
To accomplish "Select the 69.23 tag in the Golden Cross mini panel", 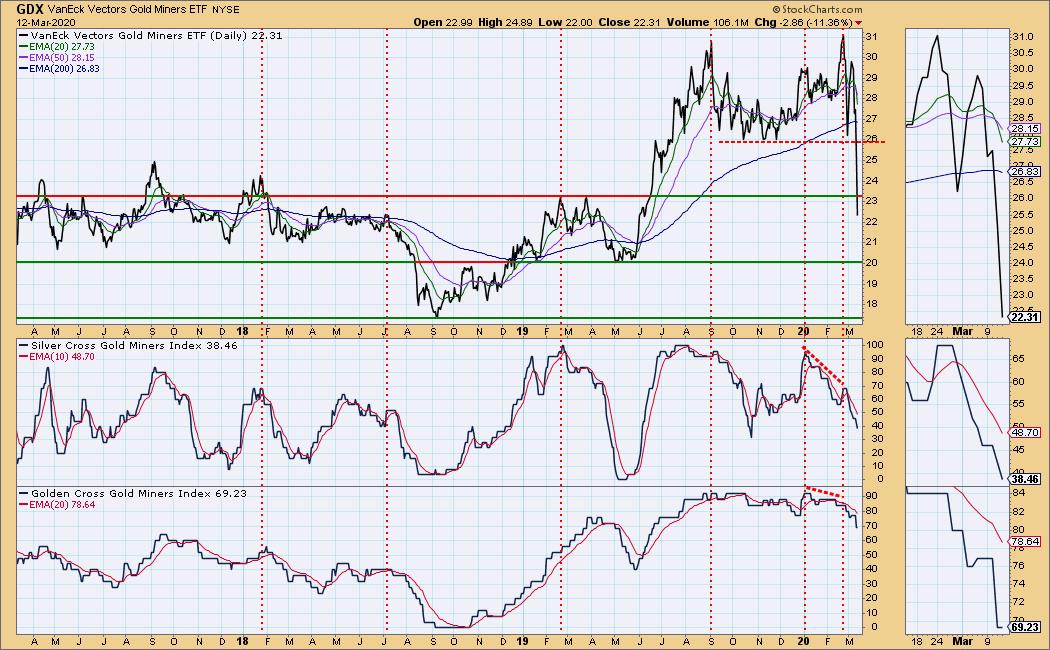I will (1025, 627).
